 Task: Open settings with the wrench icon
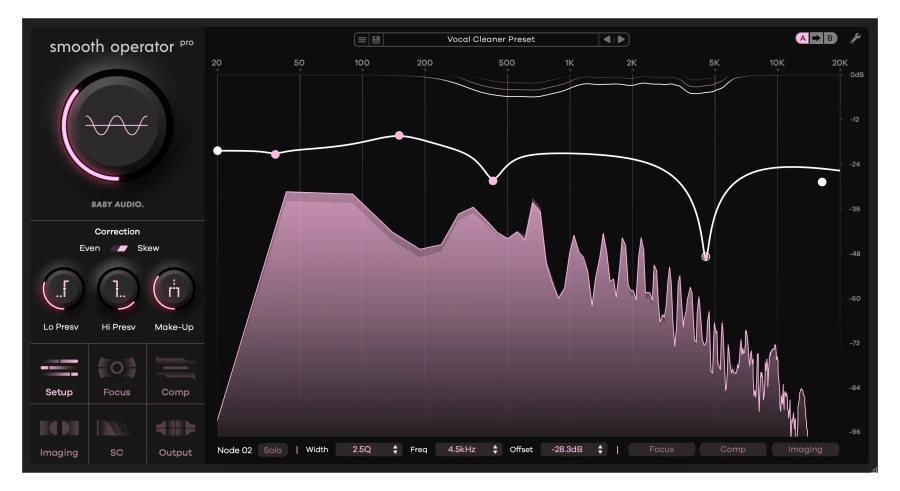855,38
